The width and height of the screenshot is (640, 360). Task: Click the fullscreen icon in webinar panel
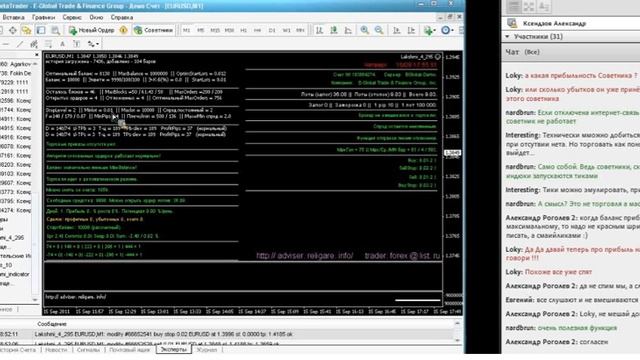(529, 6)
